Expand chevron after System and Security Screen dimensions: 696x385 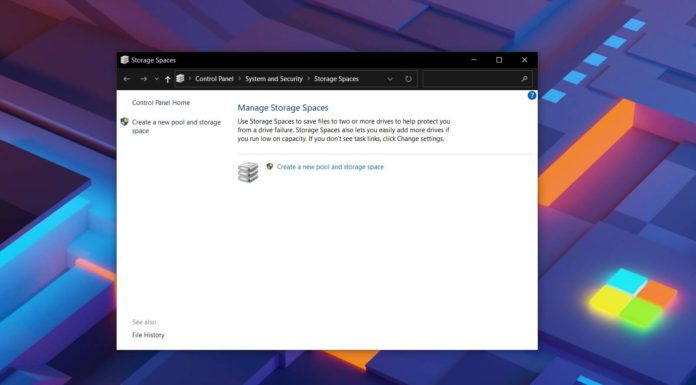308,79
